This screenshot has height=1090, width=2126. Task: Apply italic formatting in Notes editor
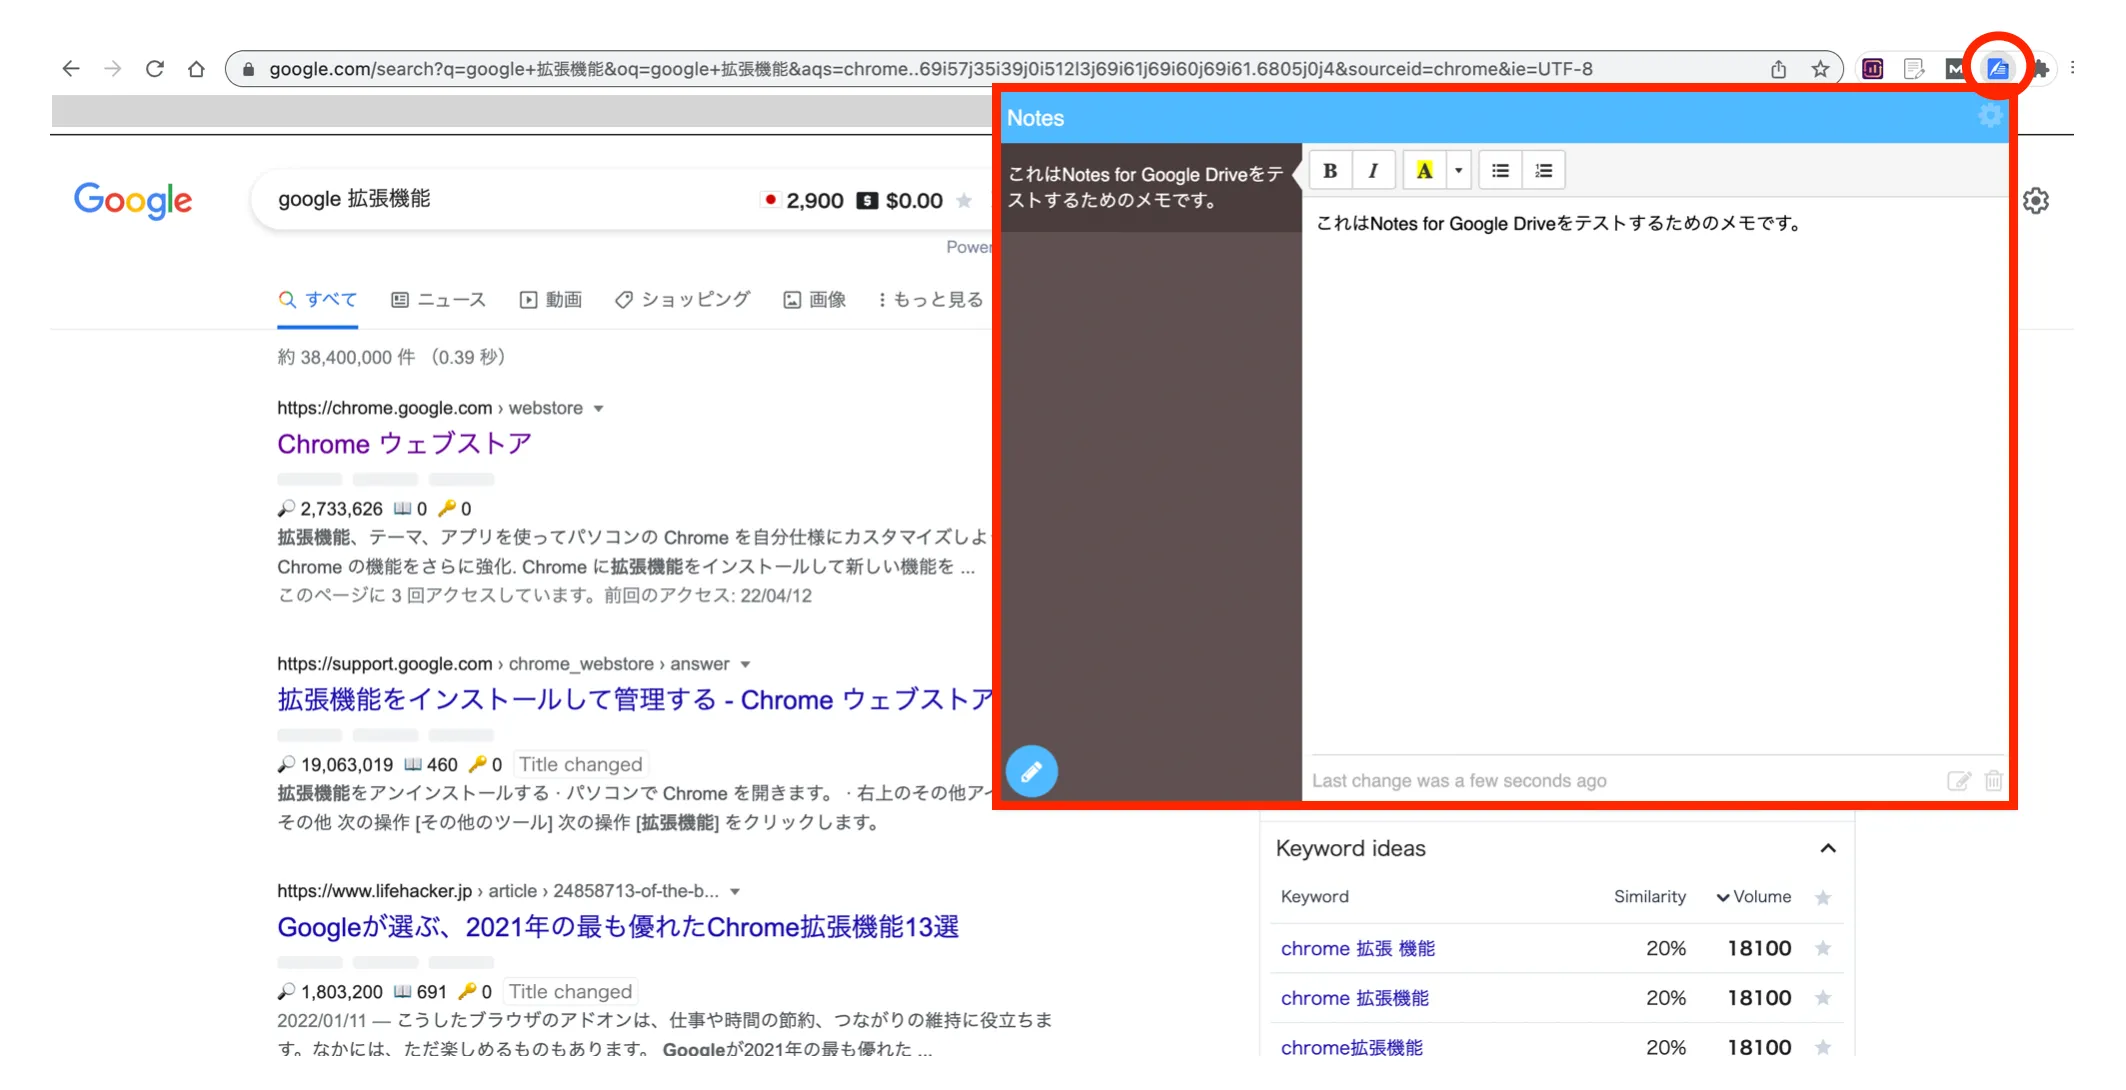pos(1374,171)
